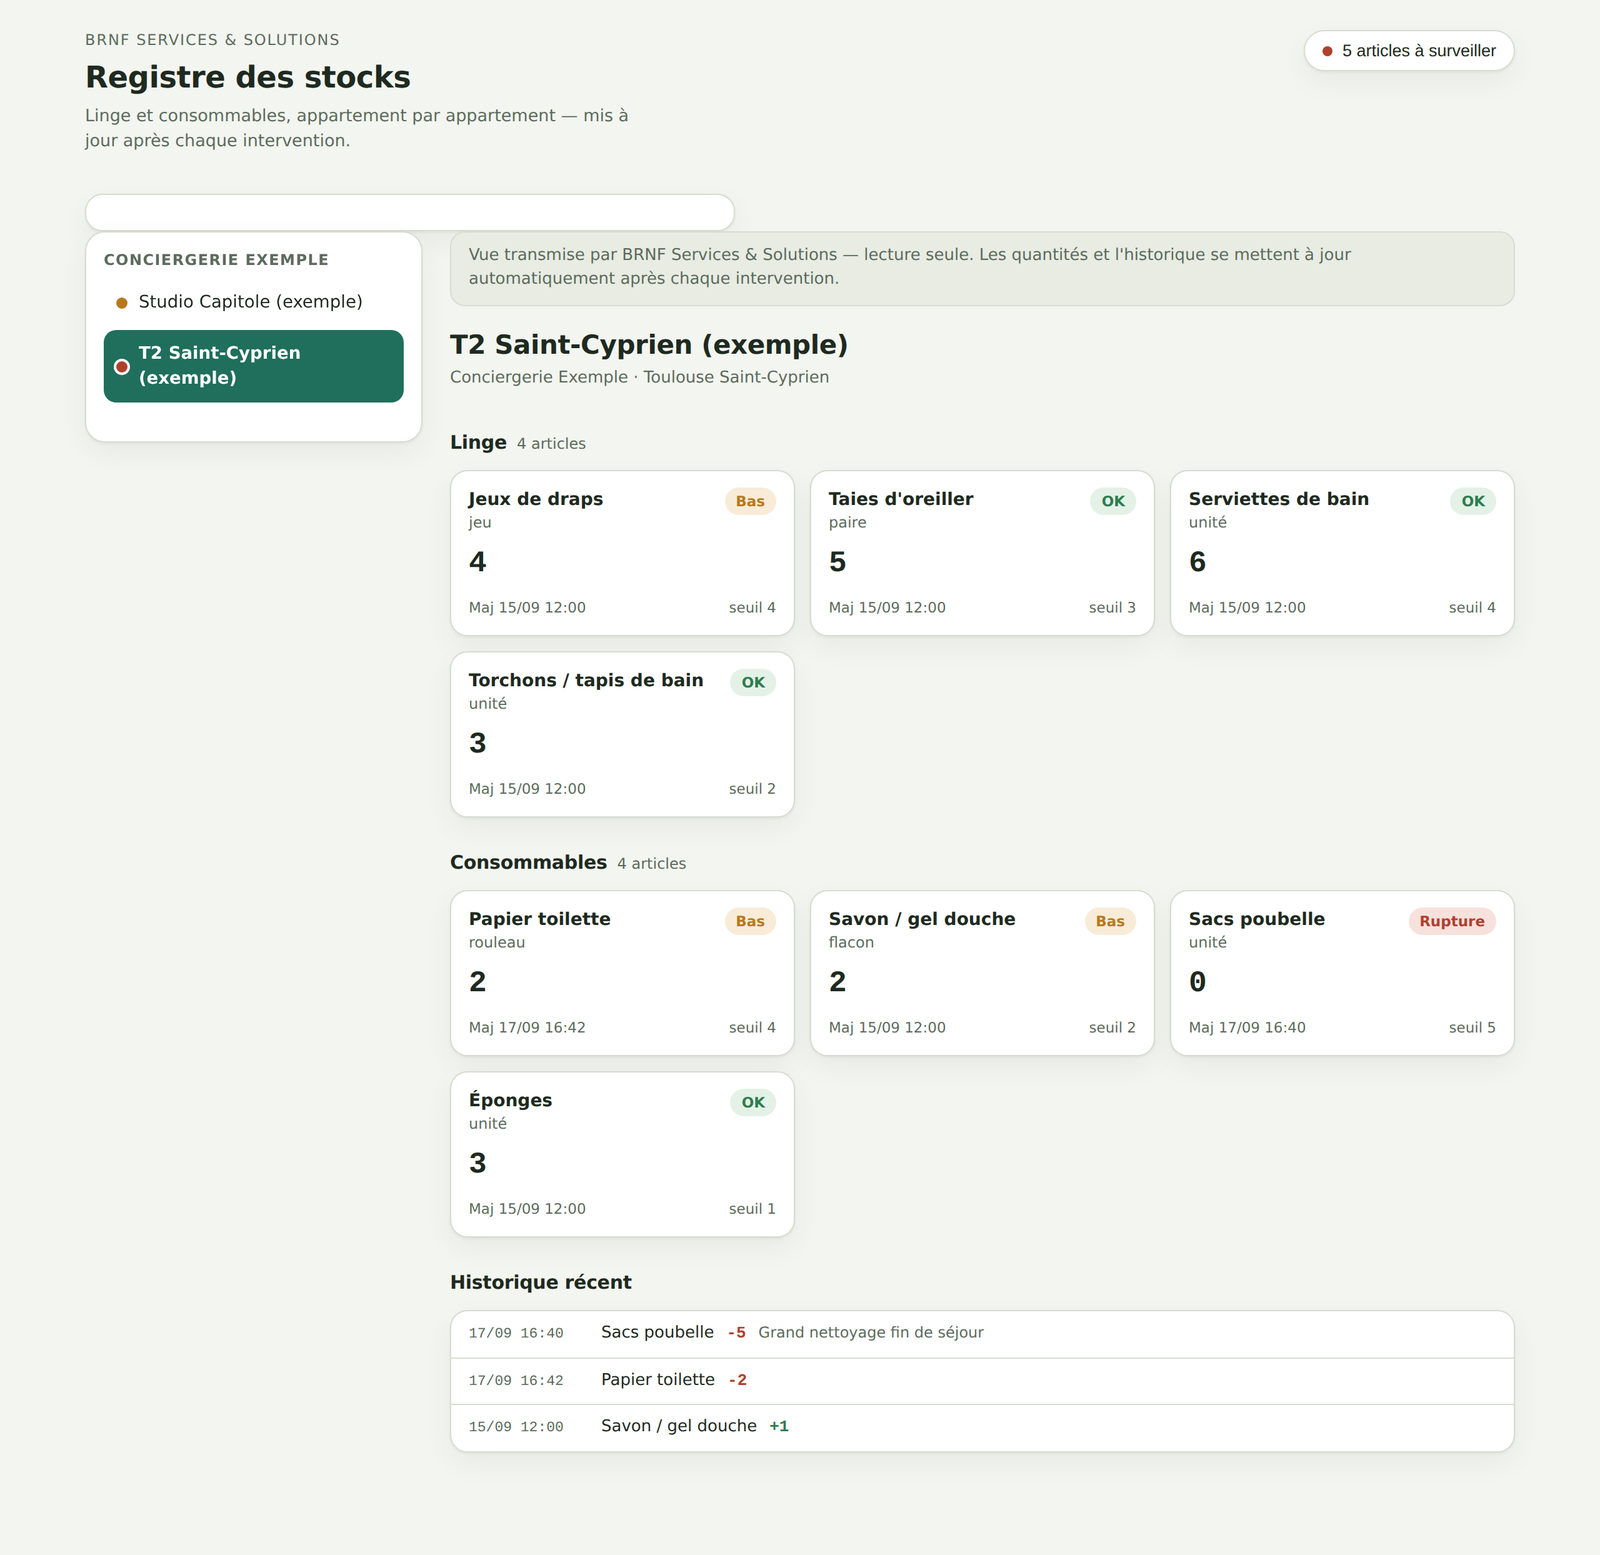Click the red dot beside T2 Saint-Cyprien
1600x1555 pixels.
point(122,367)
